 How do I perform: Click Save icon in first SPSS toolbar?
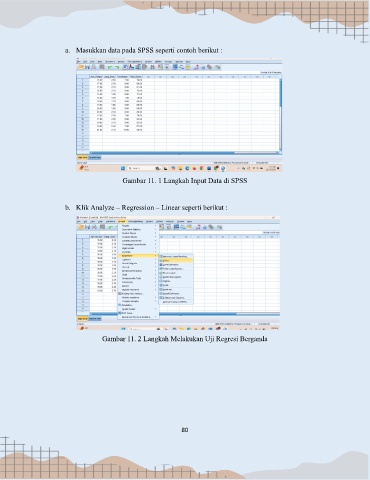87,67
